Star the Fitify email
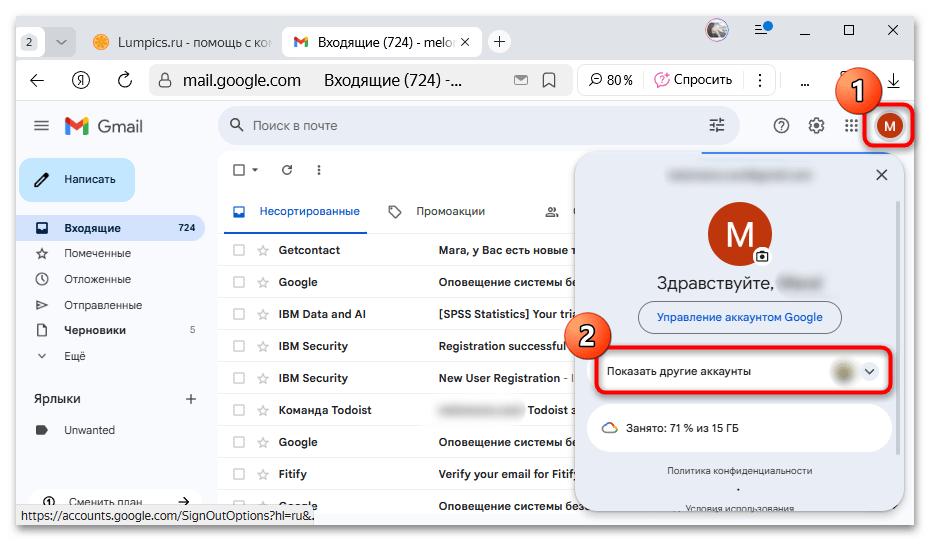 (263, 474)
